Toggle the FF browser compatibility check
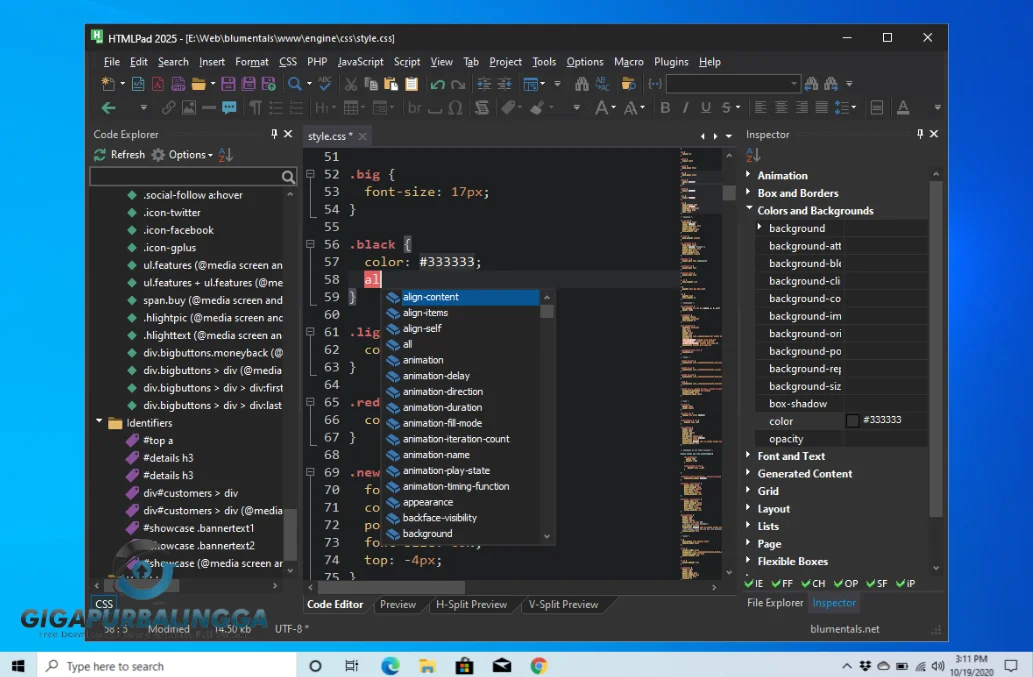The image size is (1033, 677). coord(782,583)
